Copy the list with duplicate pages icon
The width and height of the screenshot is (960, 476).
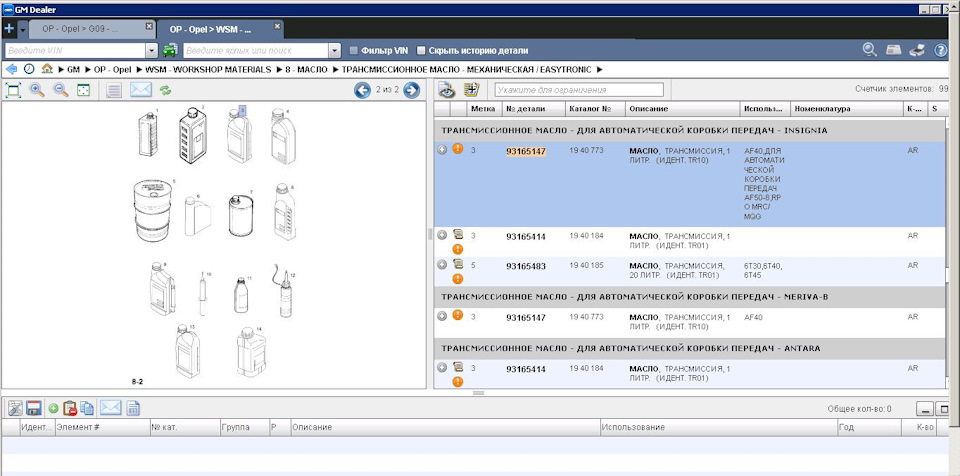87,408
